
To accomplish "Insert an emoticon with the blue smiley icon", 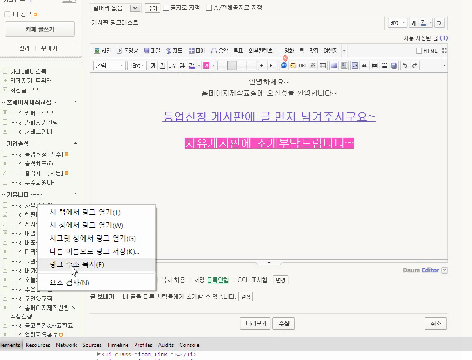I will click(284, 65).
